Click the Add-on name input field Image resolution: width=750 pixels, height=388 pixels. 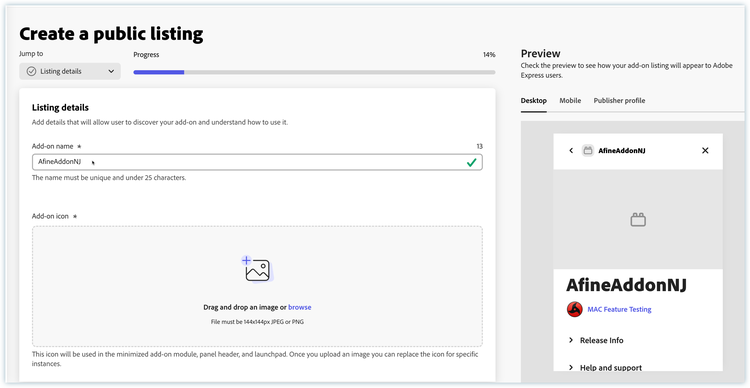[257, 162]
